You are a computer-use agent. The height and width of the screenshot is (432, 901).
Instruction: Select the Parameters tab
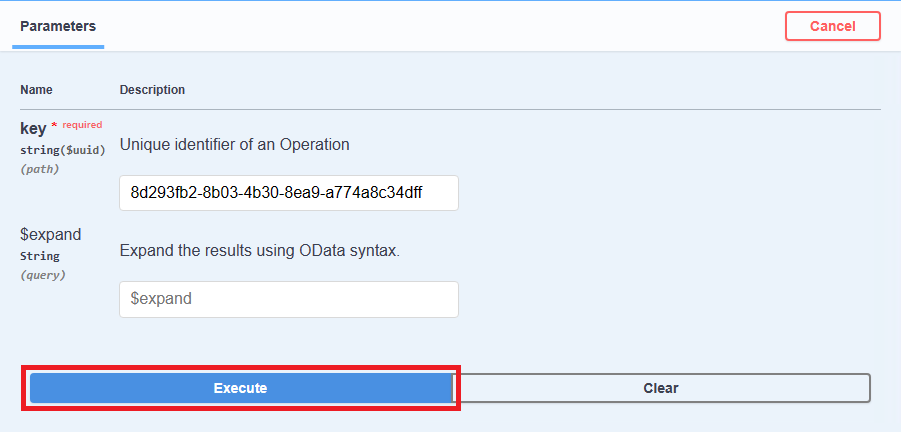coord(58,26)
